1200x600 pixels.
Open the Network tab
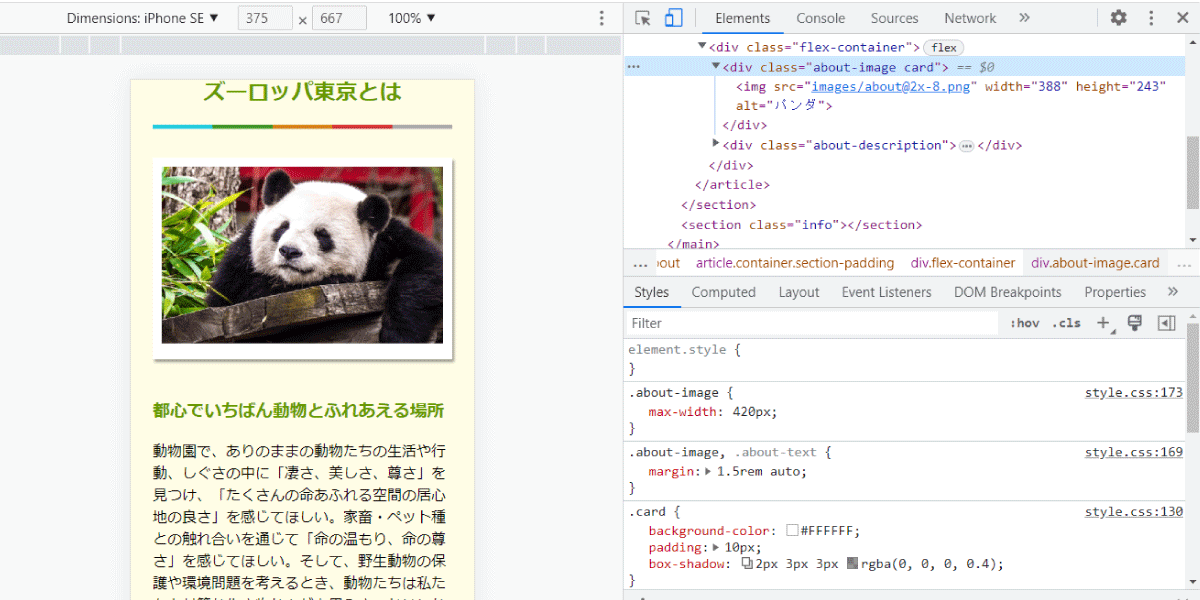coord(970,18)
